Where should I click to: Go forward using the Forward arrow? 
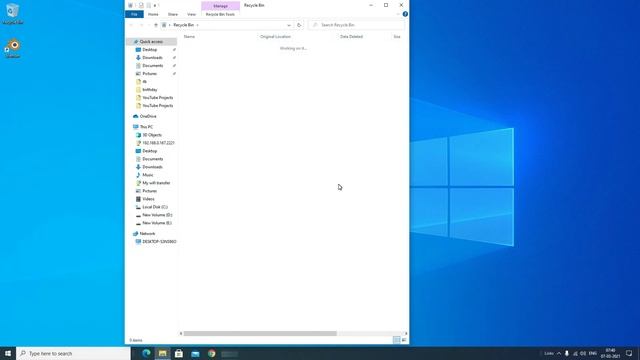click(141, 25)
